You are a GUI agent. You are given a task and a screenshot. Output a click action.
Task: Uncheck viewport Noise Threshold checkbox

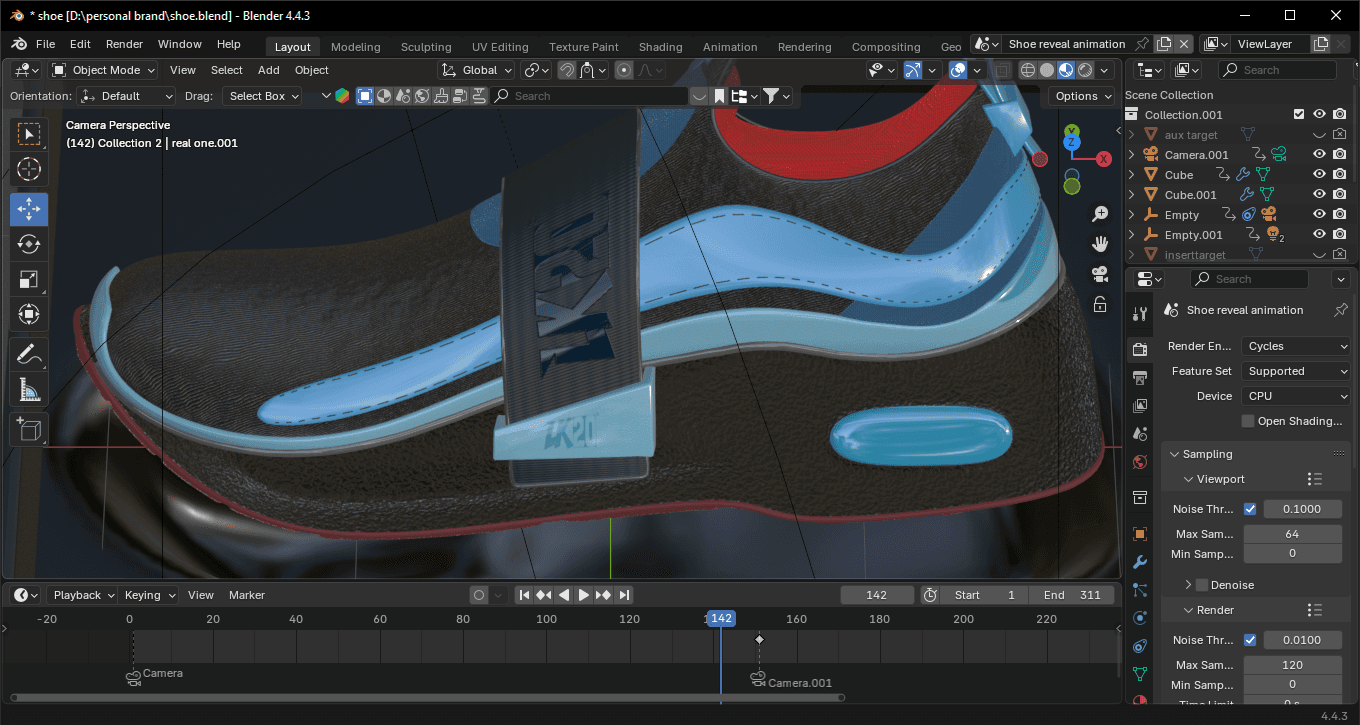click(1249, 509)
